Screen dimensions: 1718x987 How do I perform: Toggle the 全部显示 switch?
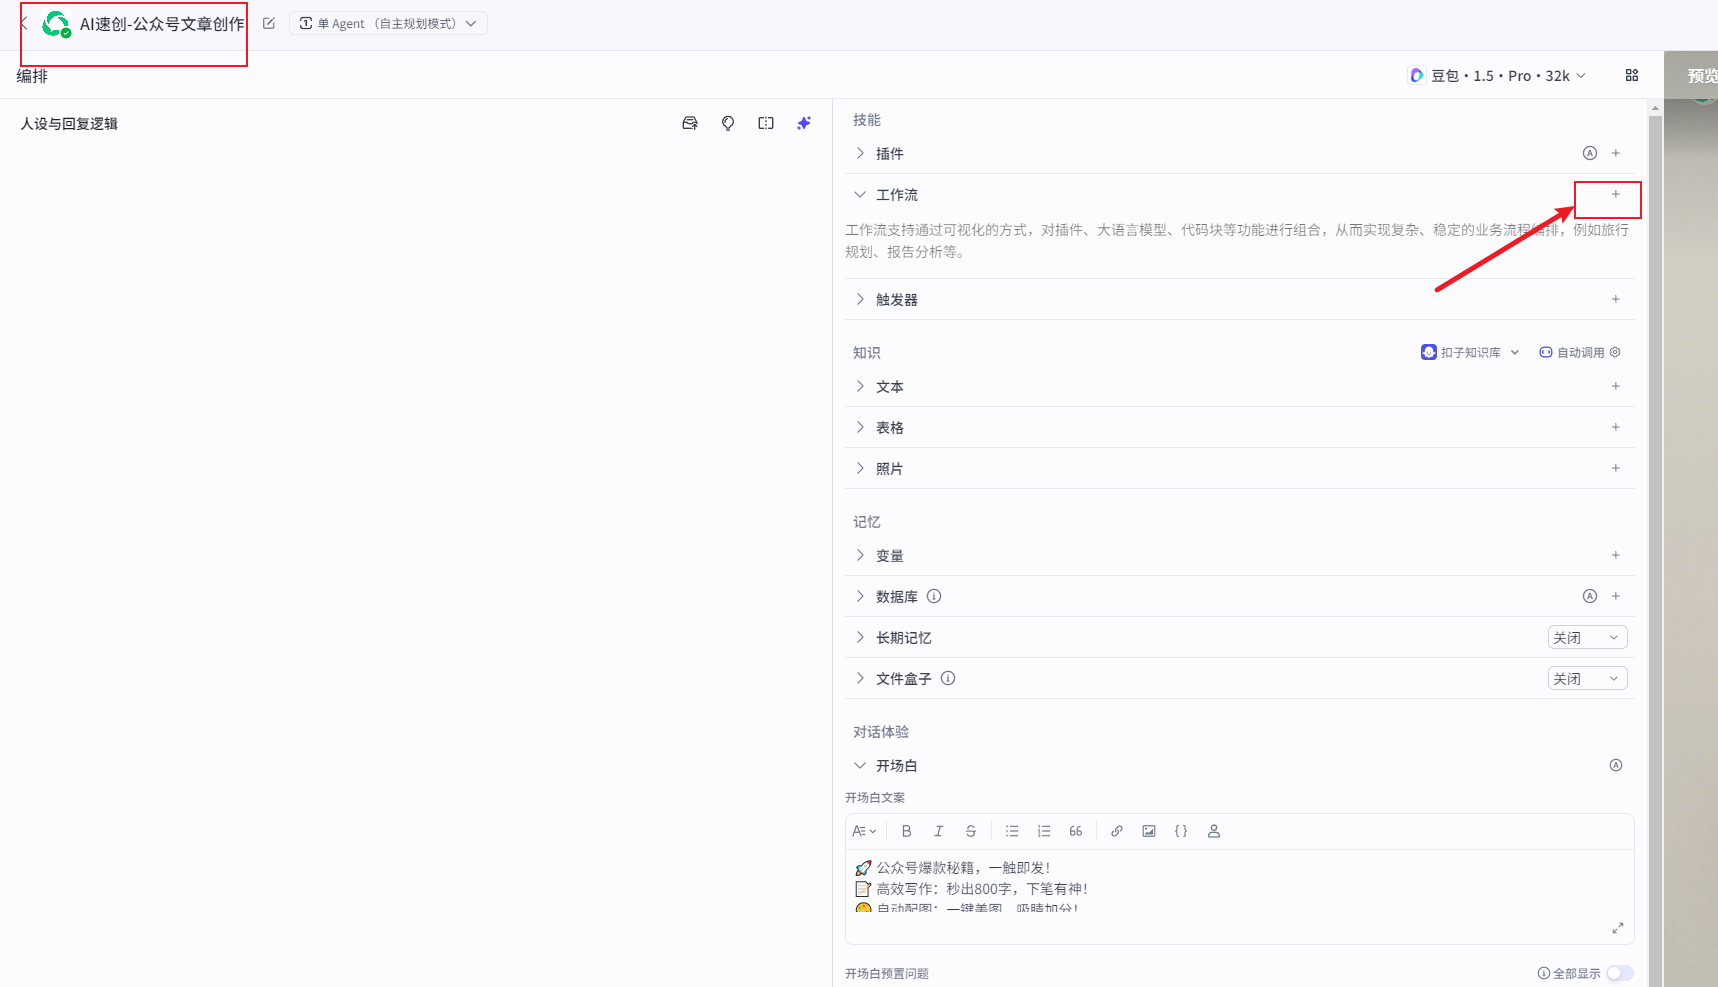1620,973
